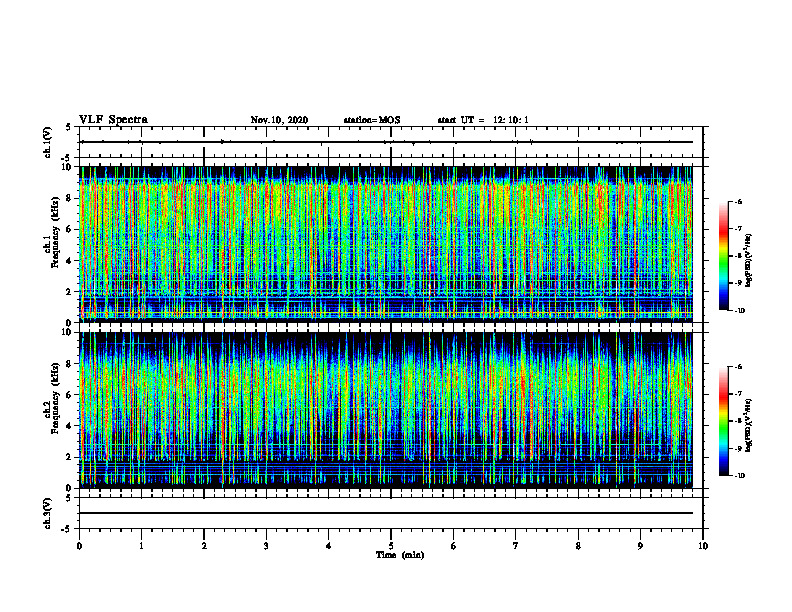792x612 pixels.
Task: Click the ch.3 voltage waveform trace
Action: (x=386, y=513)
